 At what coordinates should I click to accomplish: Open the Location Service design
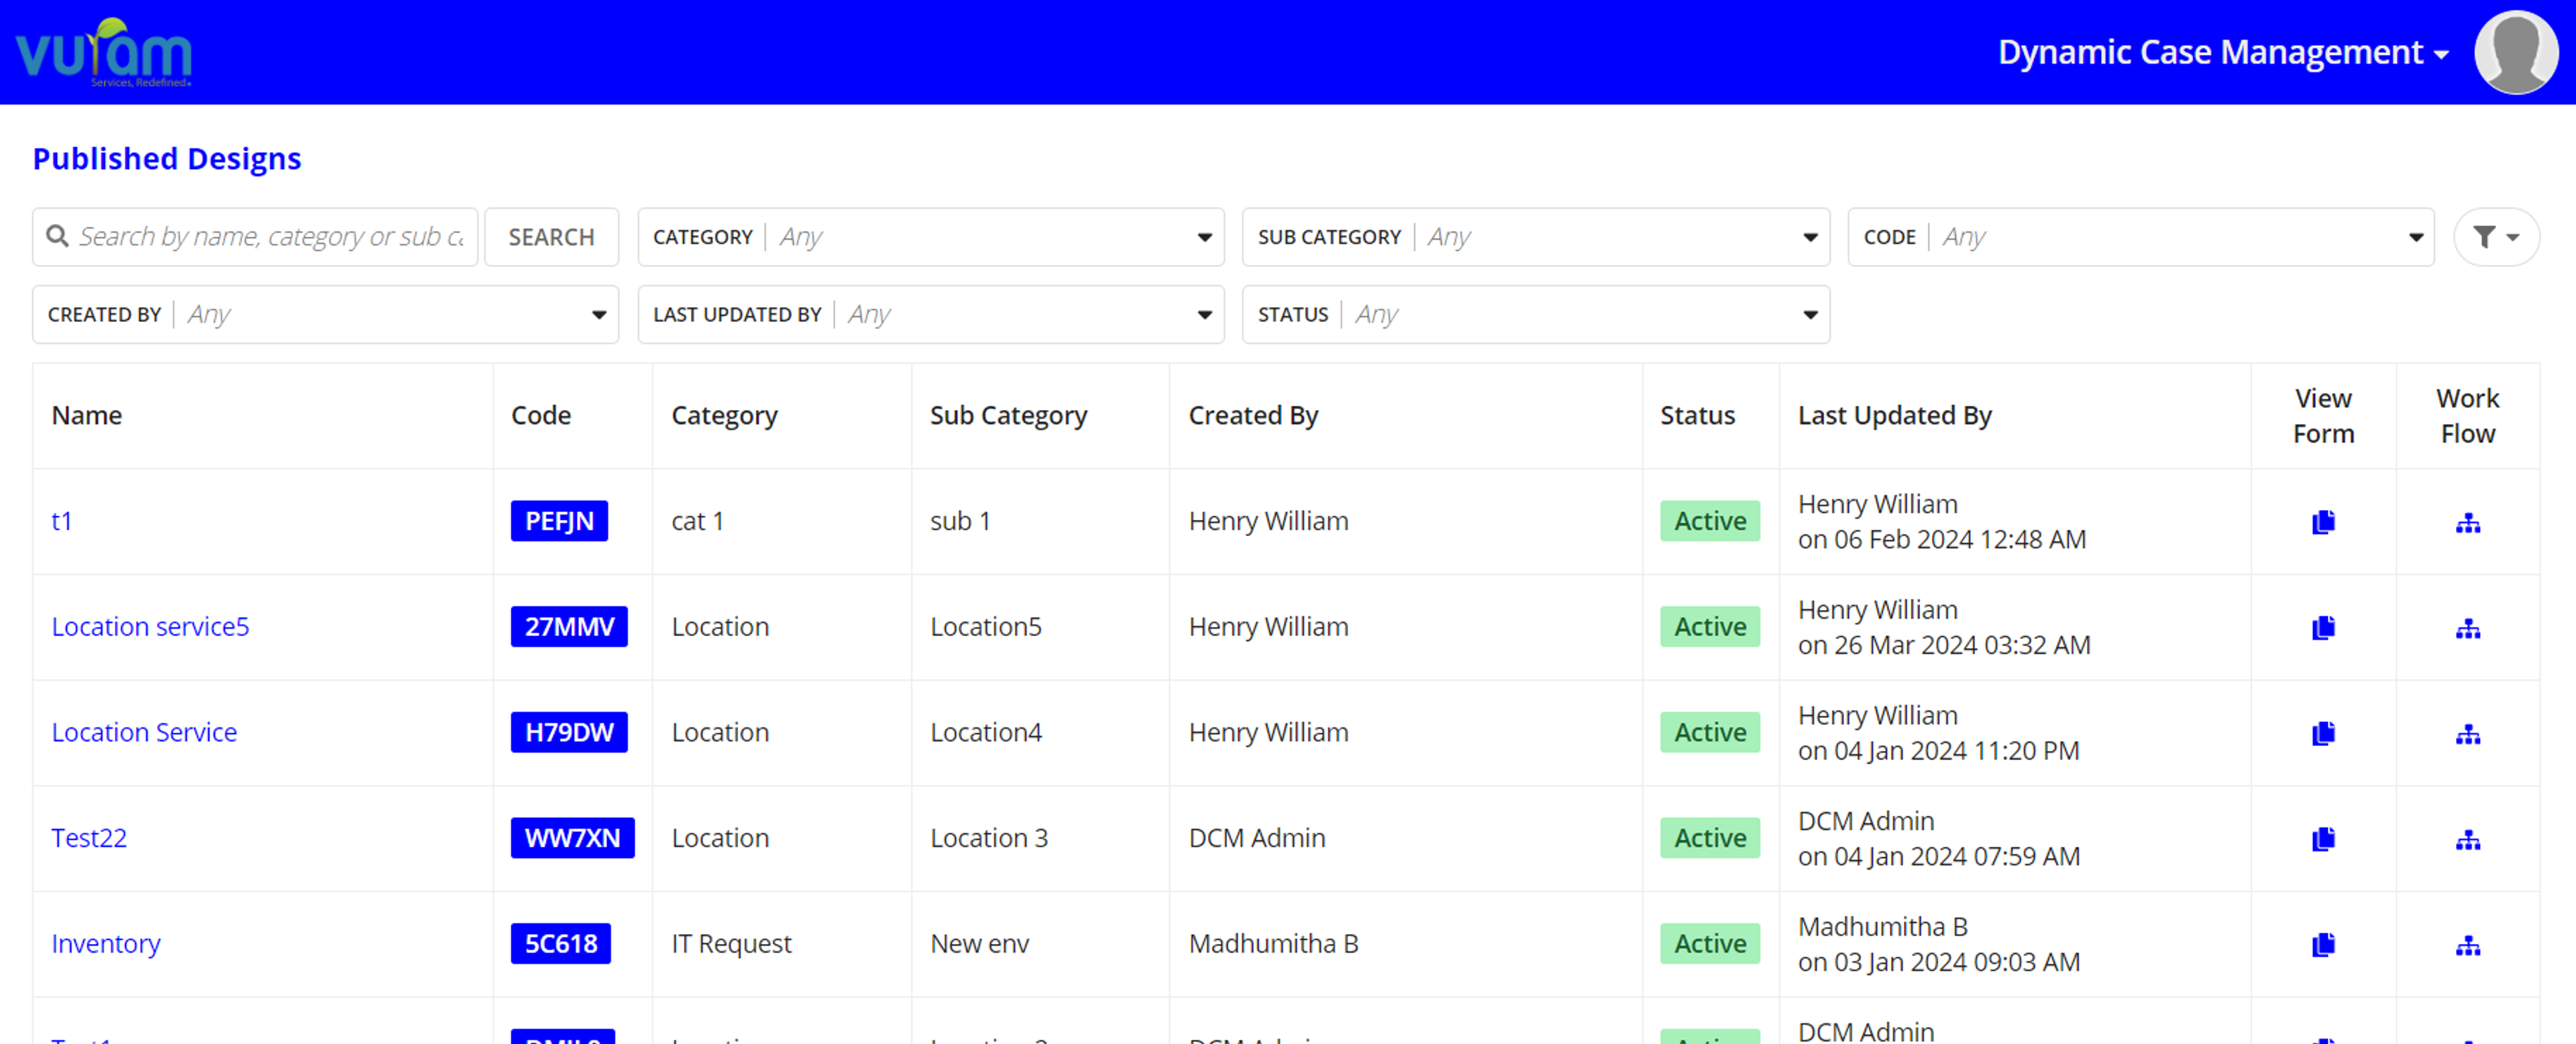click(x=144, y=733)
